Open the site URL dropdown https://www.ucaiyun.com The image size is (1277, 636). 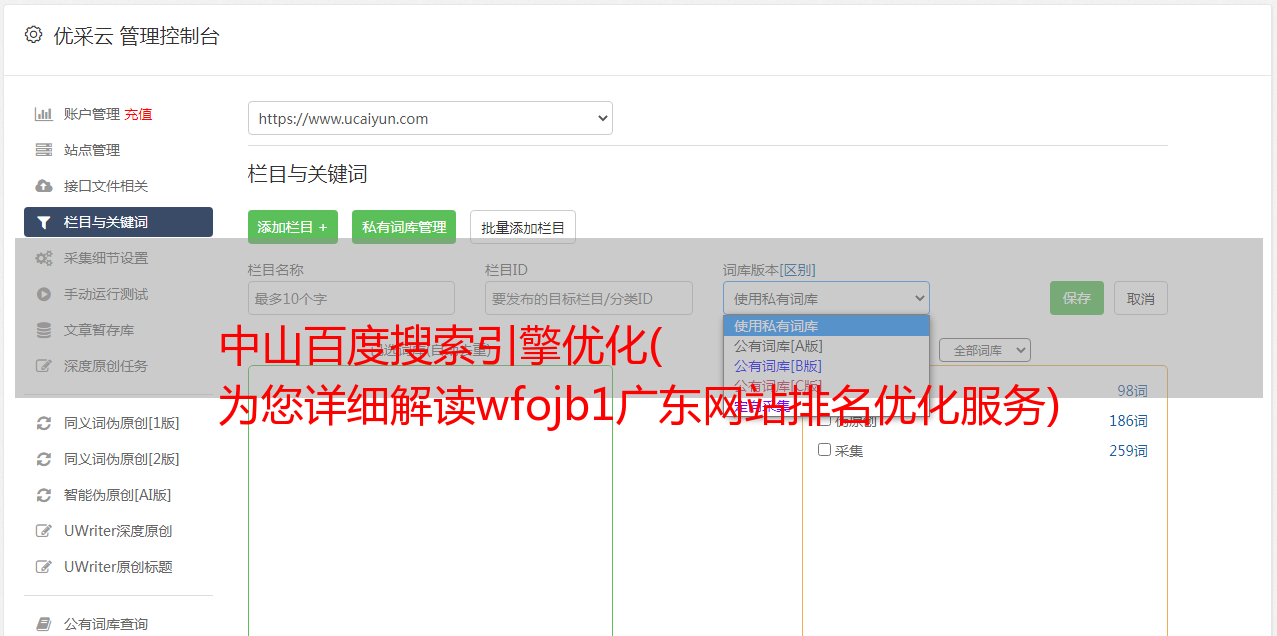430,118
